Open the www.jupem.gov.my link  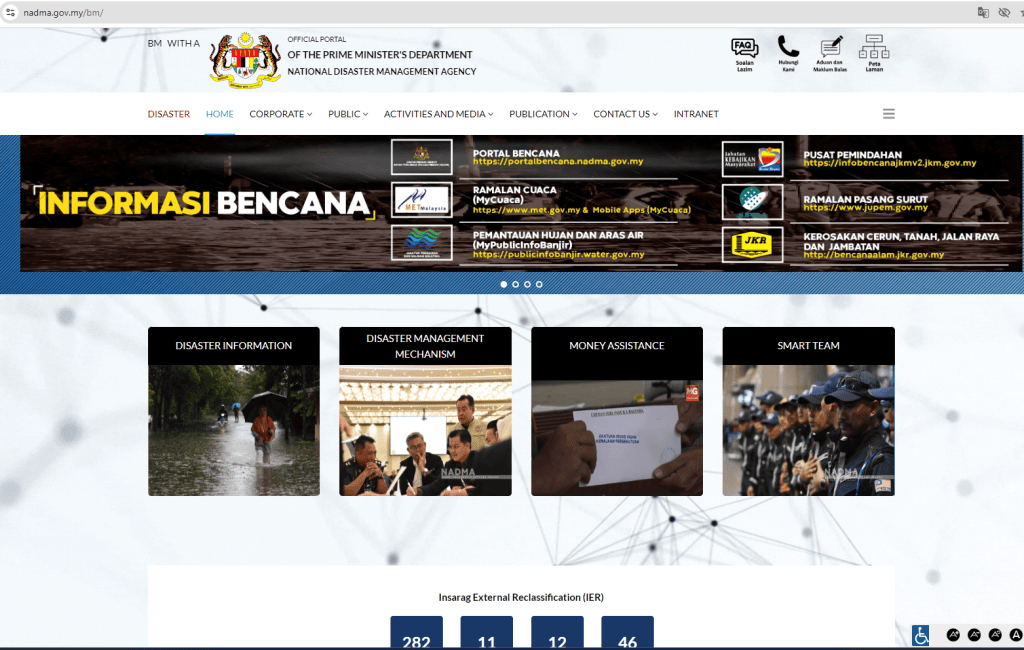(865, 208)
